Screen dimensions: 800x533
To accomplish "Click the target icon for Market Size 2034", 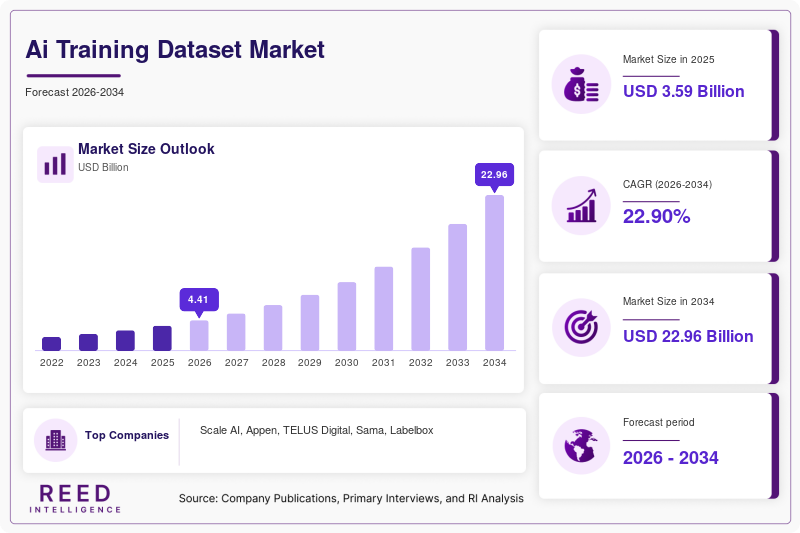I will click(x=581, y=327).
